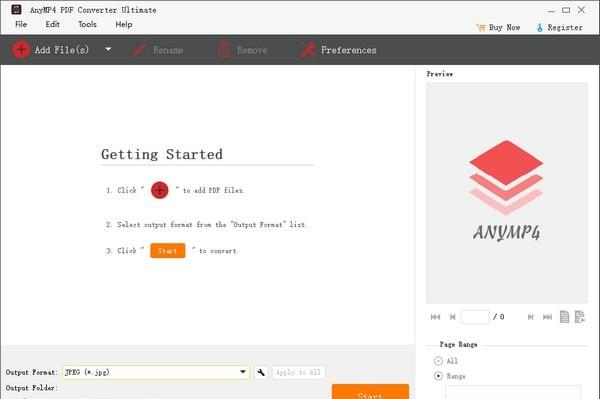Expand the Add File(s) dropdown arrow
This screenshot has height=399, width=600.
(x=108, y=50)
